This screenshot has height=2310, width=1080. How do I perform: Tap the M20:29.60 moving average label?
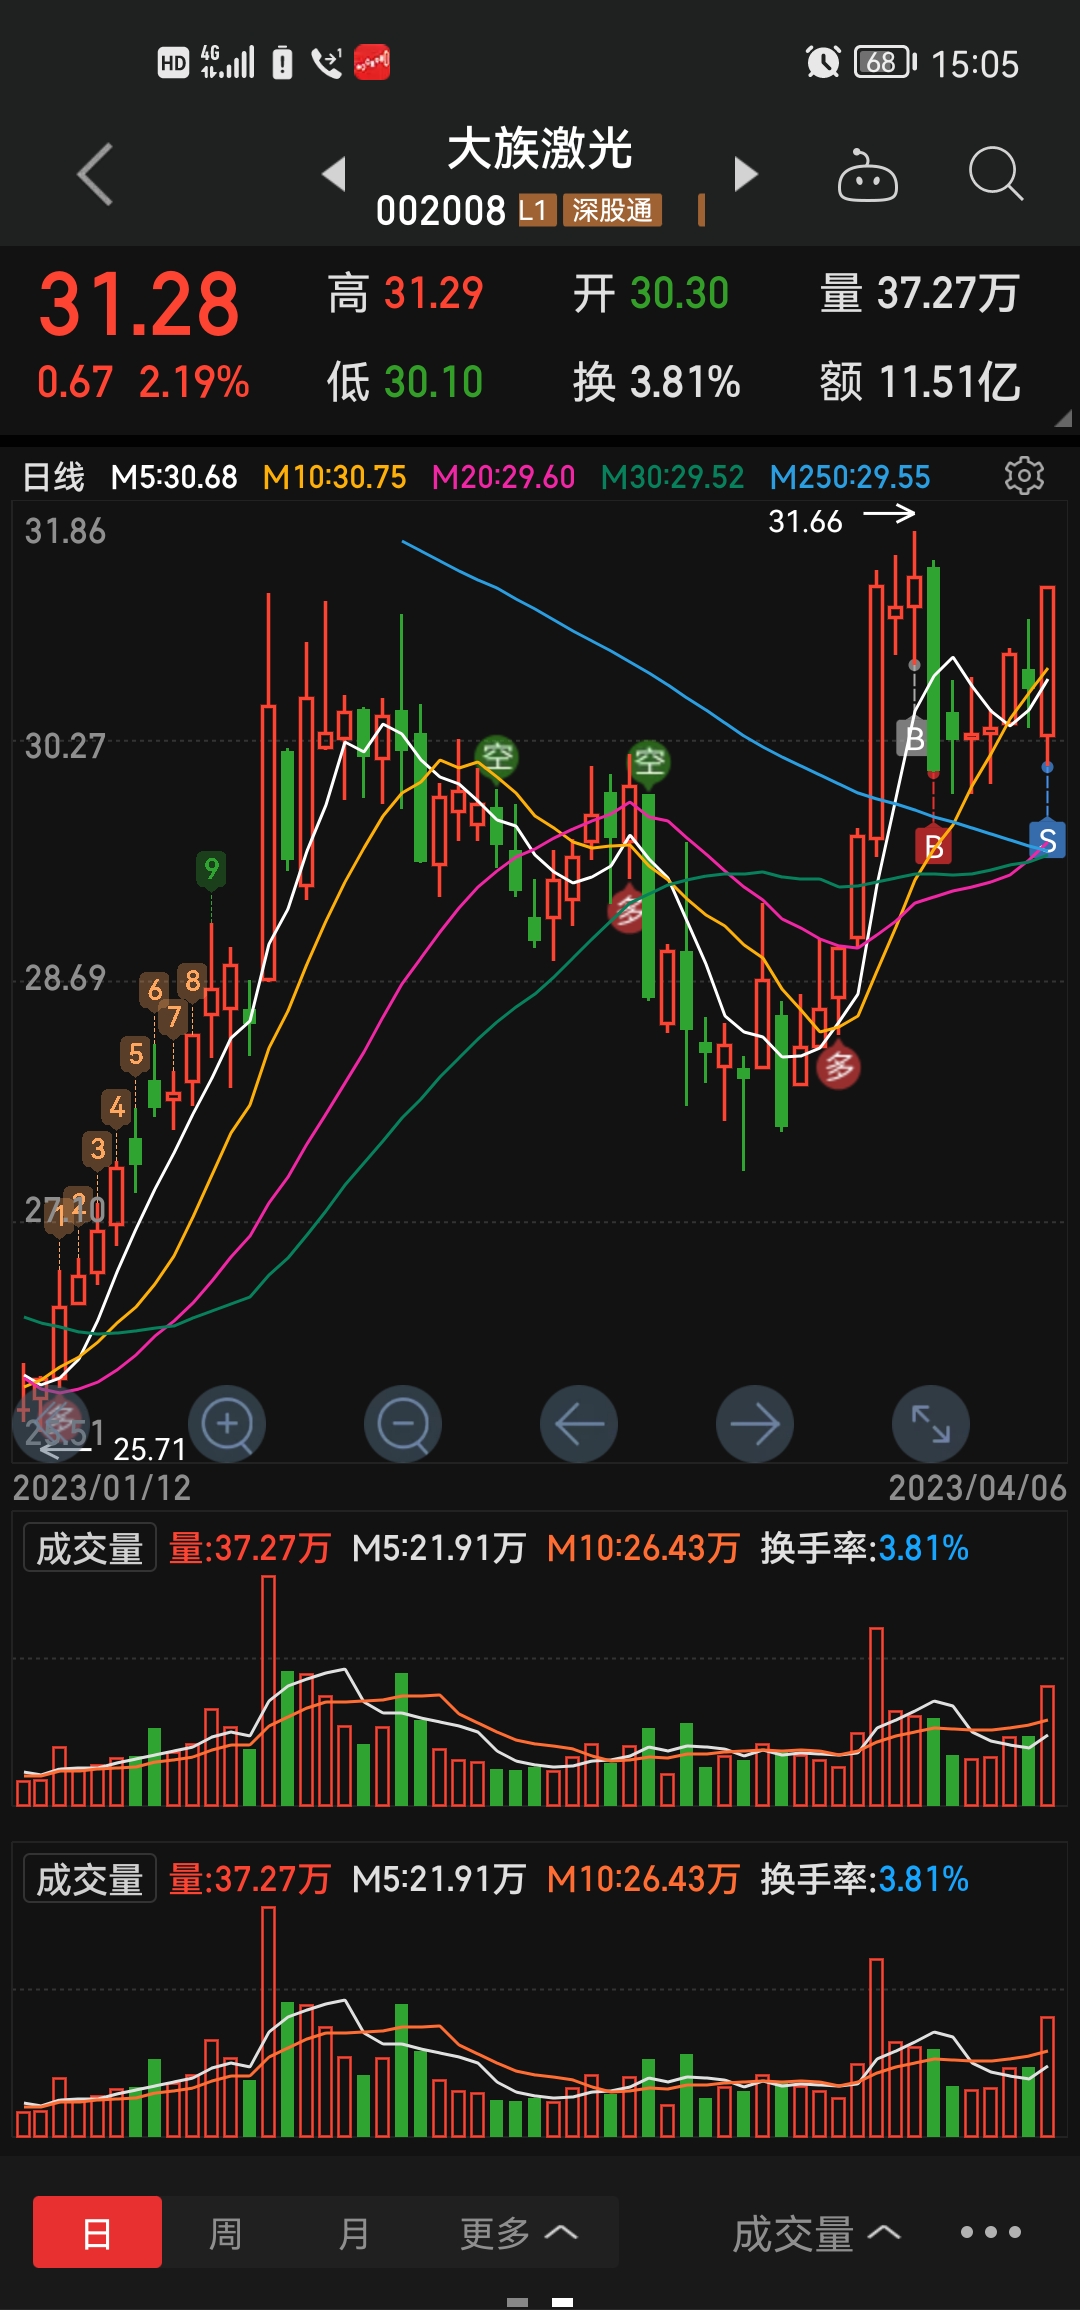(503, 477)
